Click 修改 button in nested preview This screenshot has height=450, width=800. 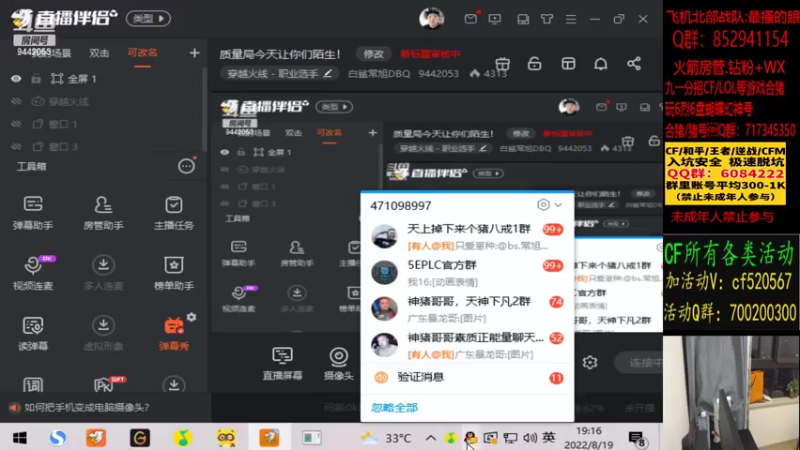pos(520,133)
